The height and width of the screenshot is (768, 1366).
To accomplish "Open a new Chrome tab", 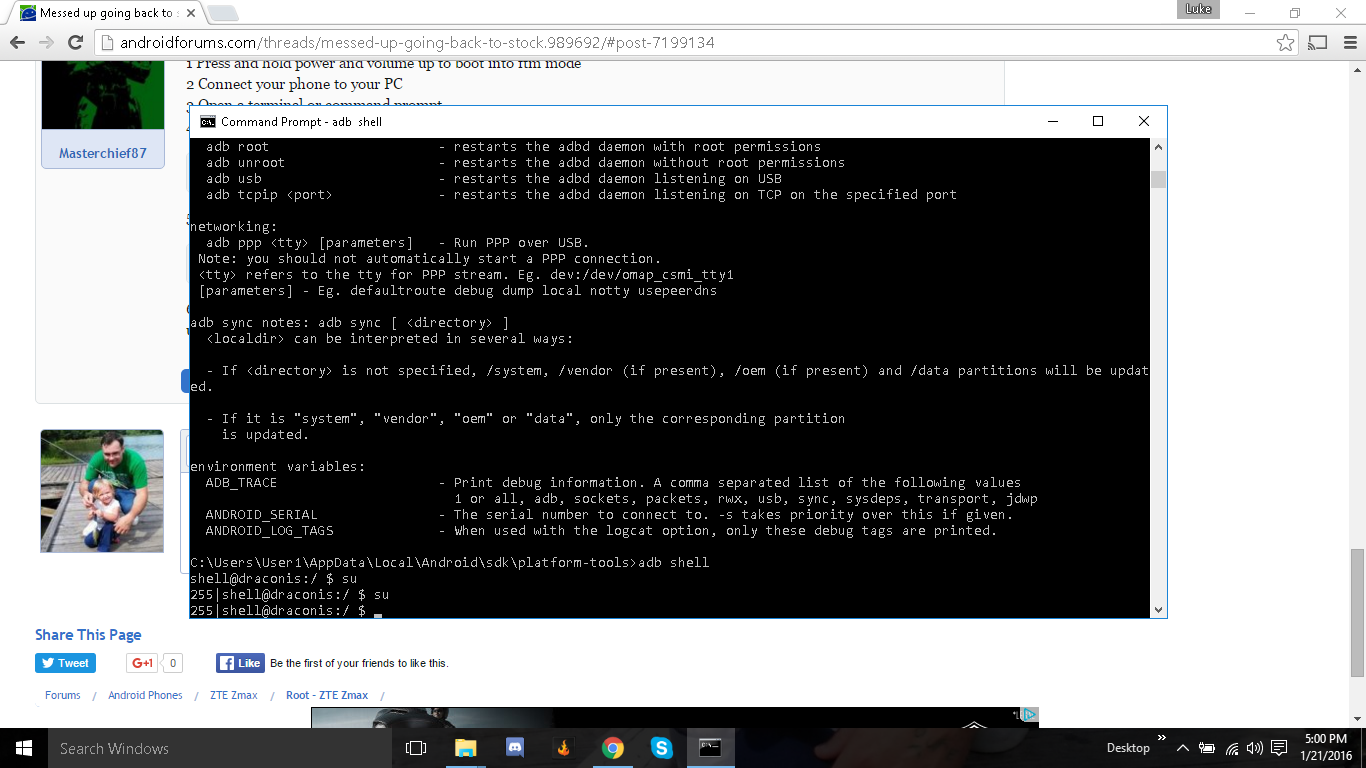I will 222,13.
